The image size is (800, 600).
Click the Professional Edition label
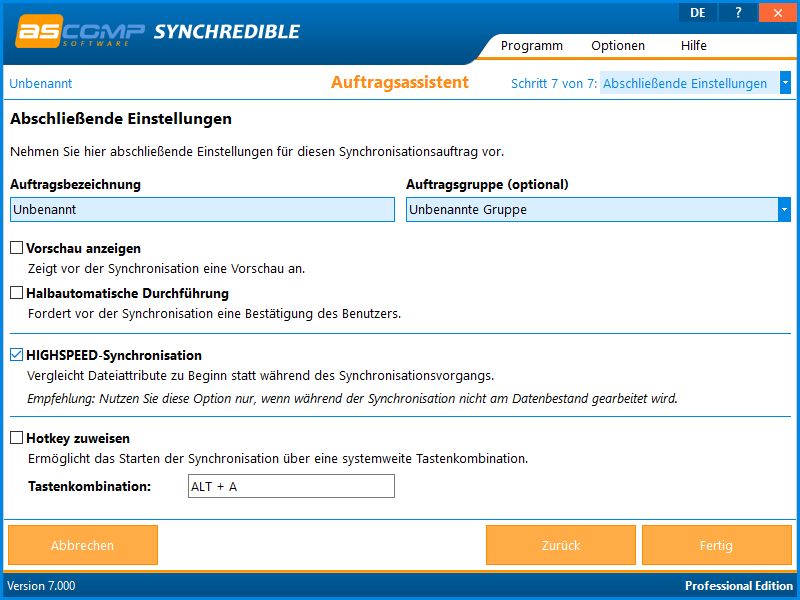(x=739, y=586)
